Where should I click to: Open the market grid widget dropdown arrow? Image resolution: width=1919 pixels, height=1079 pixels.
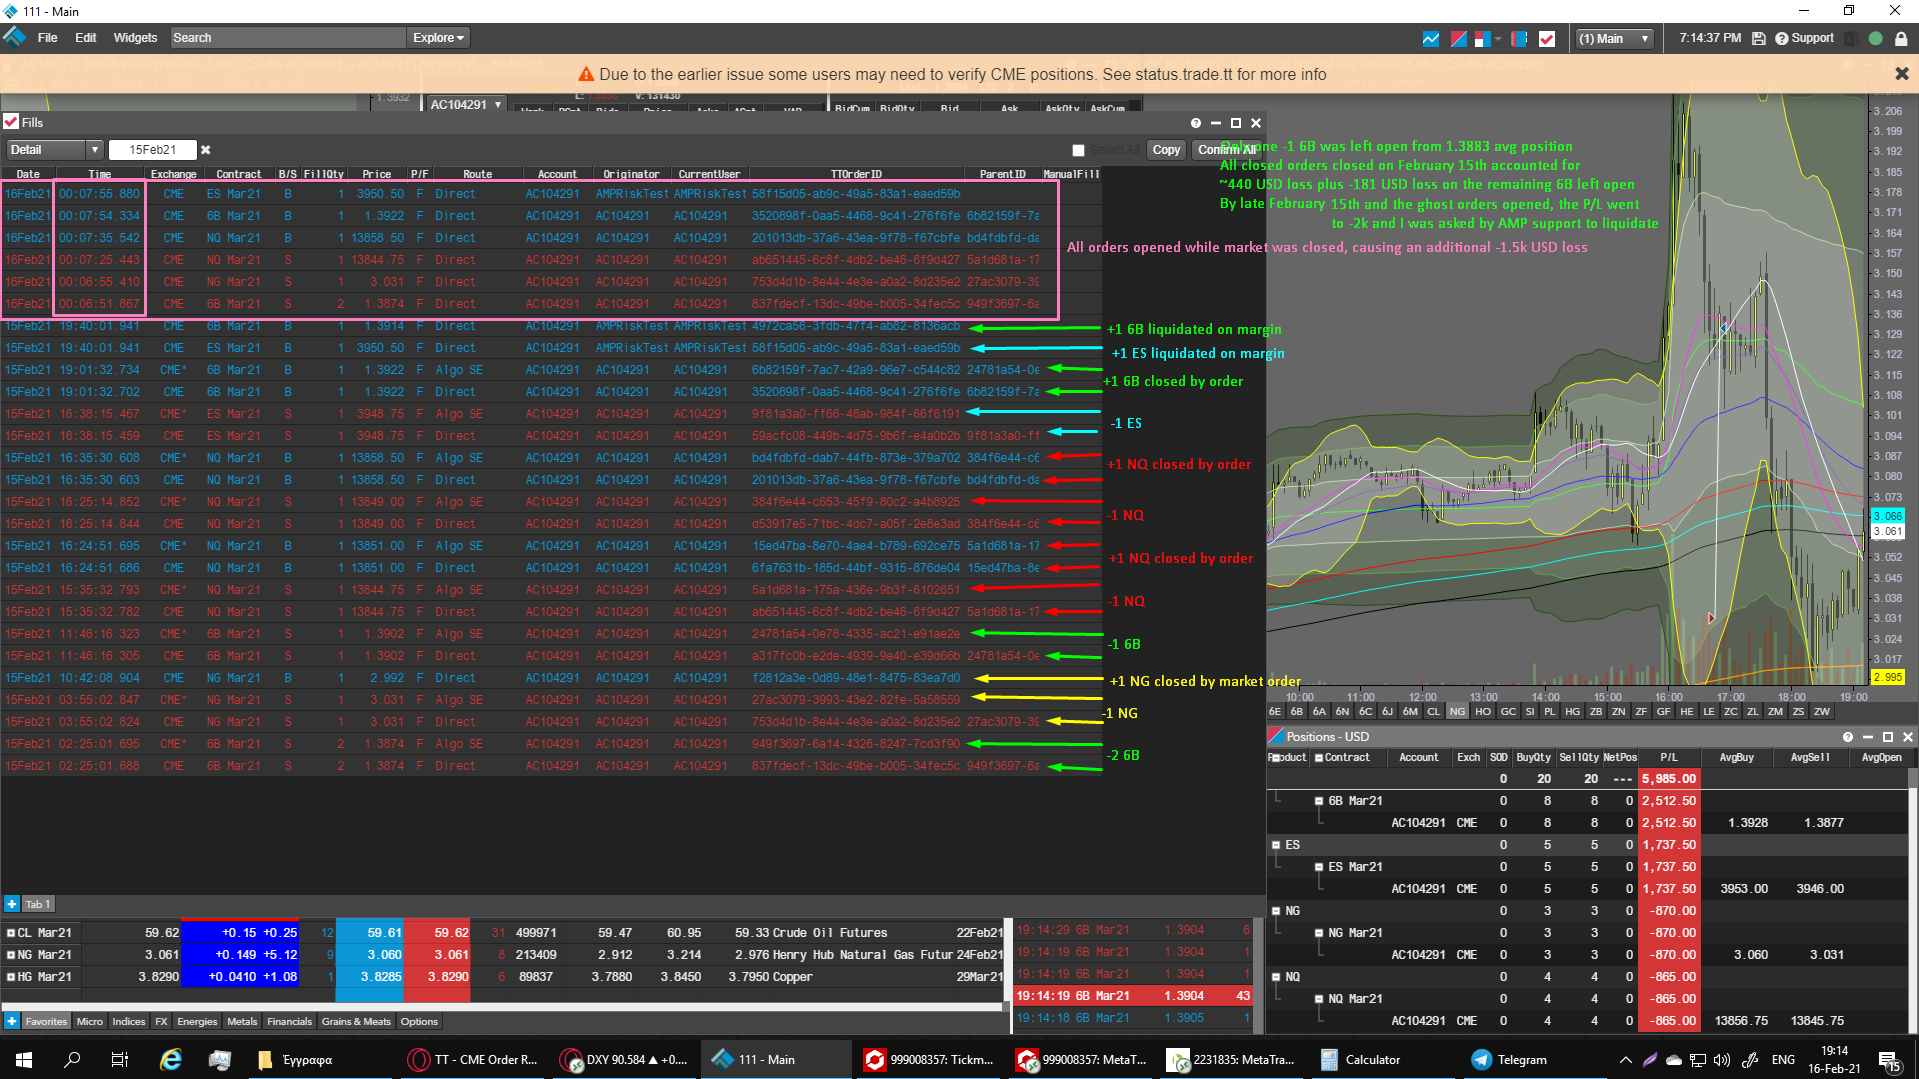pyautogui.click(x=1498, y=39)
